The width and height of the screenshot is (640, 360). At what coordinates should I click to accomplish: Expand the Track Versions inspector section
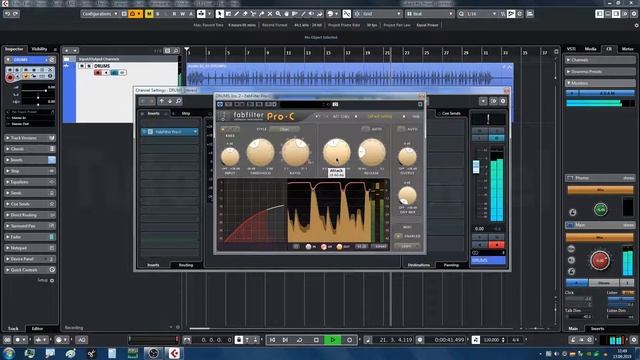click(x=29, y=138)
